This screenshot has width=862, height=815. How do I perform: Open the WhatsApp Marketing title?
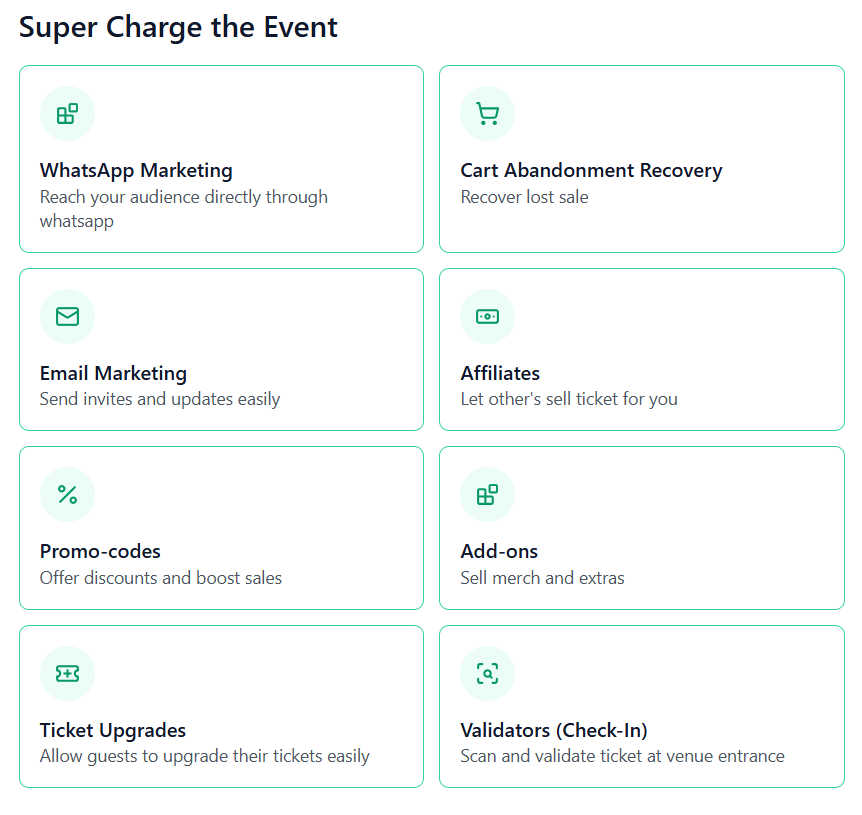tap(136, 171)
